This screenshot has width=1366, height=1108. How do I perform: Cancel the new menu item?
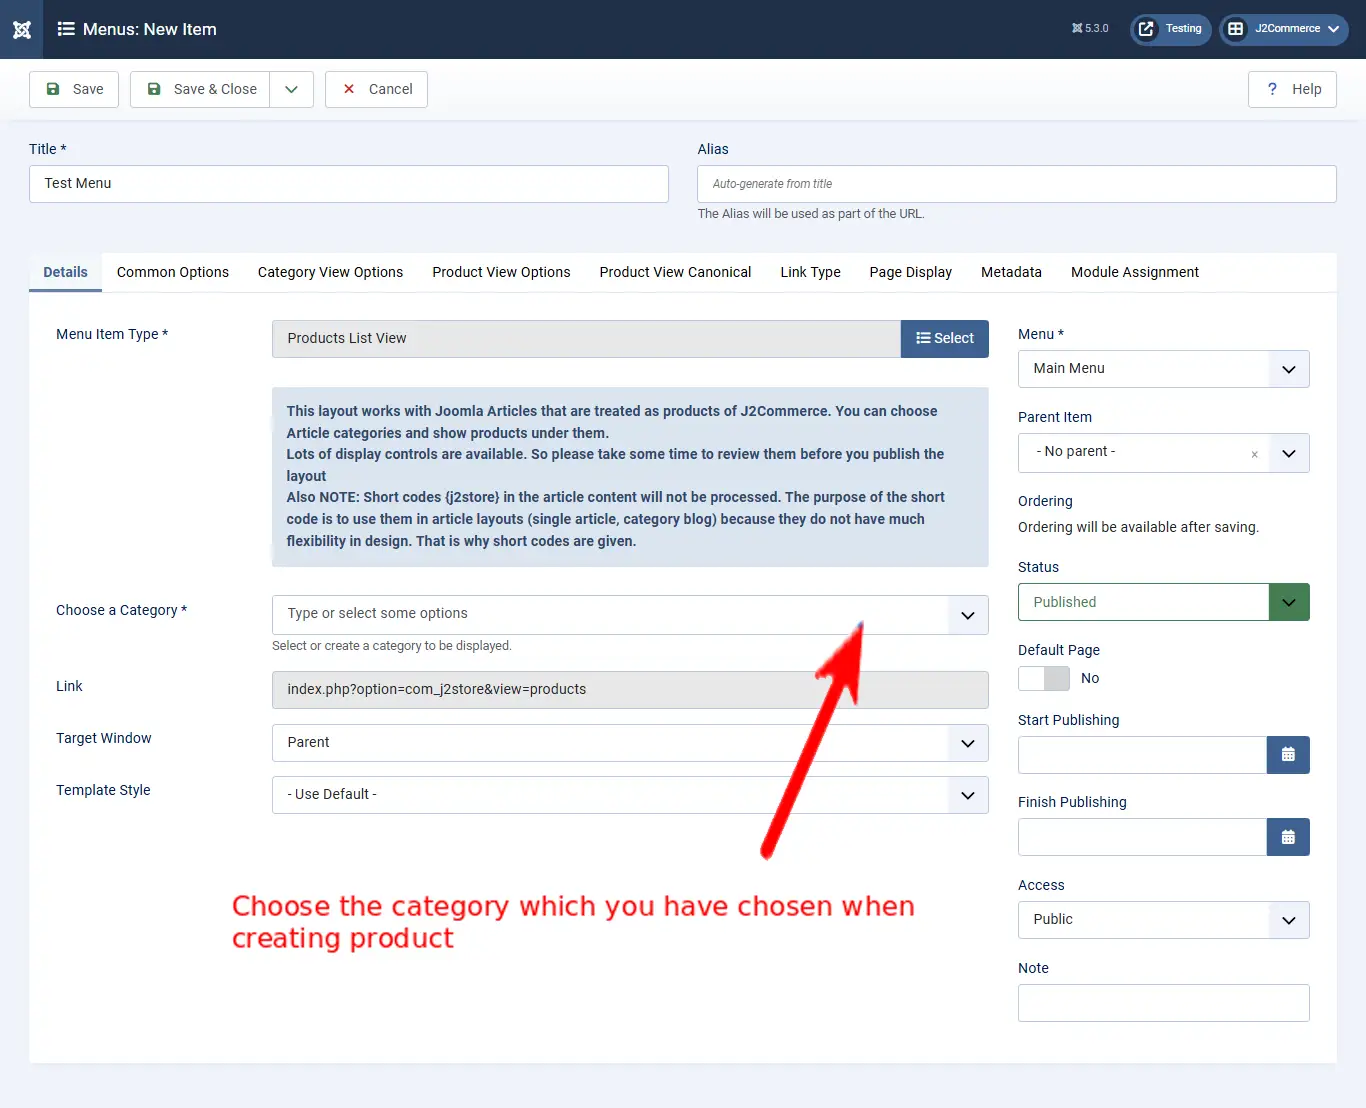click(x=376, y=89)
